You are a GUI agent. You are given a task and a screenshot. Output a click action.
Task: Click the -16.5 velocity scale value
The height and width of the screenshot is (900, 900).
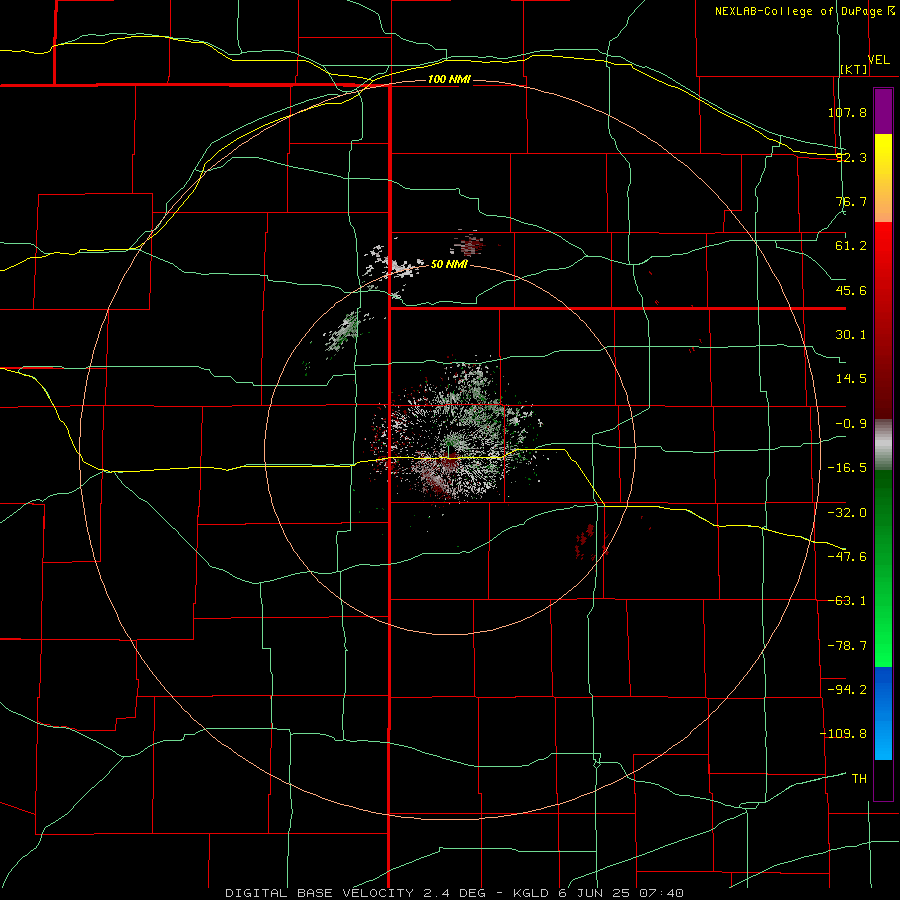click(847, 468)
